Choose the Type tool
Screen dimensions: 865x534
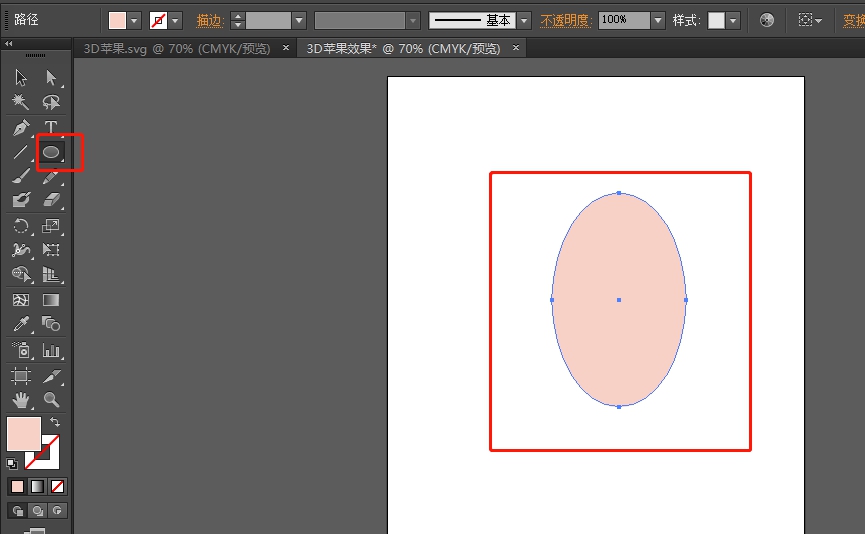(51, 128)
